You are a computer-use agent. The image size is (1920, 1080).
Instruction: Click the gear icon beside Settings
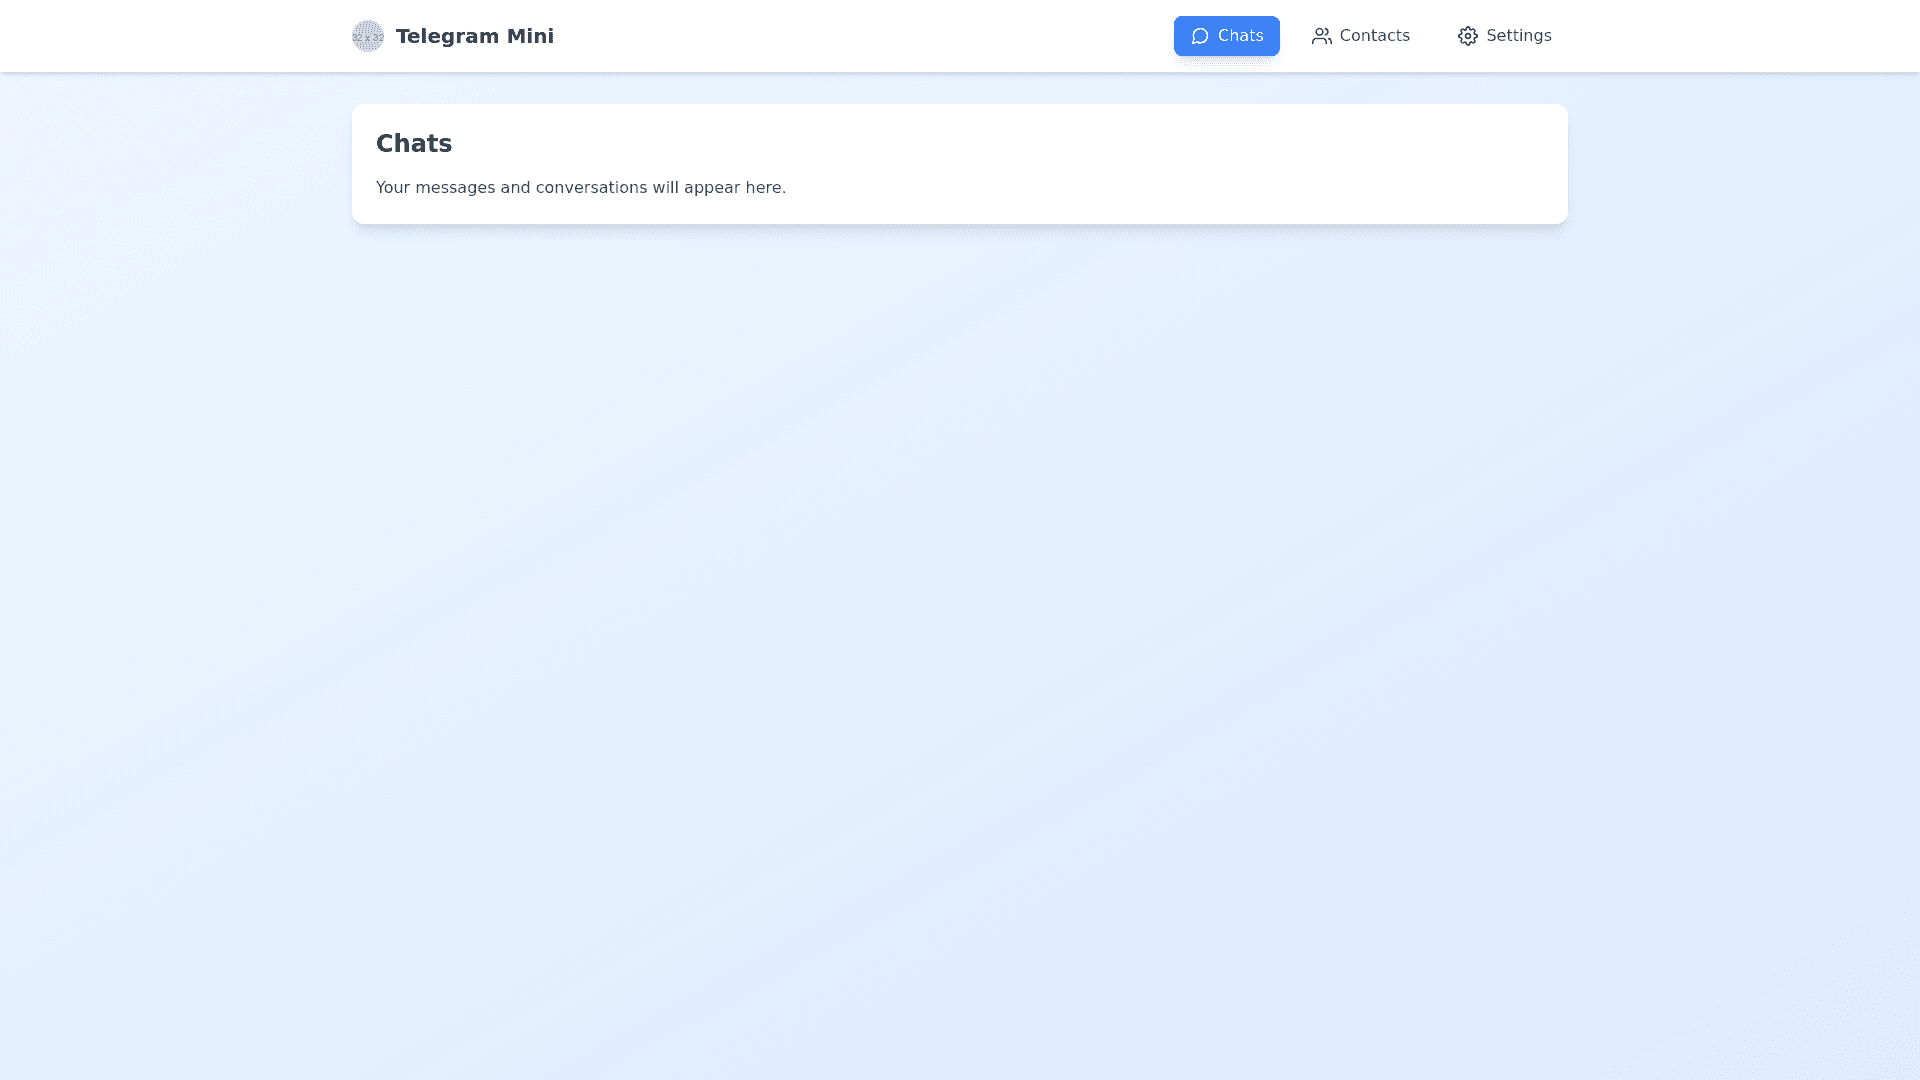pos(1467,36)
